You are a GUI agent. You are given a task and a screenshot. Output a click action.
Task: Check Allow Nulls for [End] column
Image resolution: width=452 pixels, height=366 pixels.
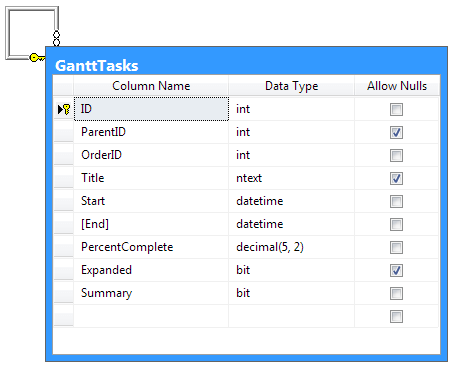tap(396, 224)
